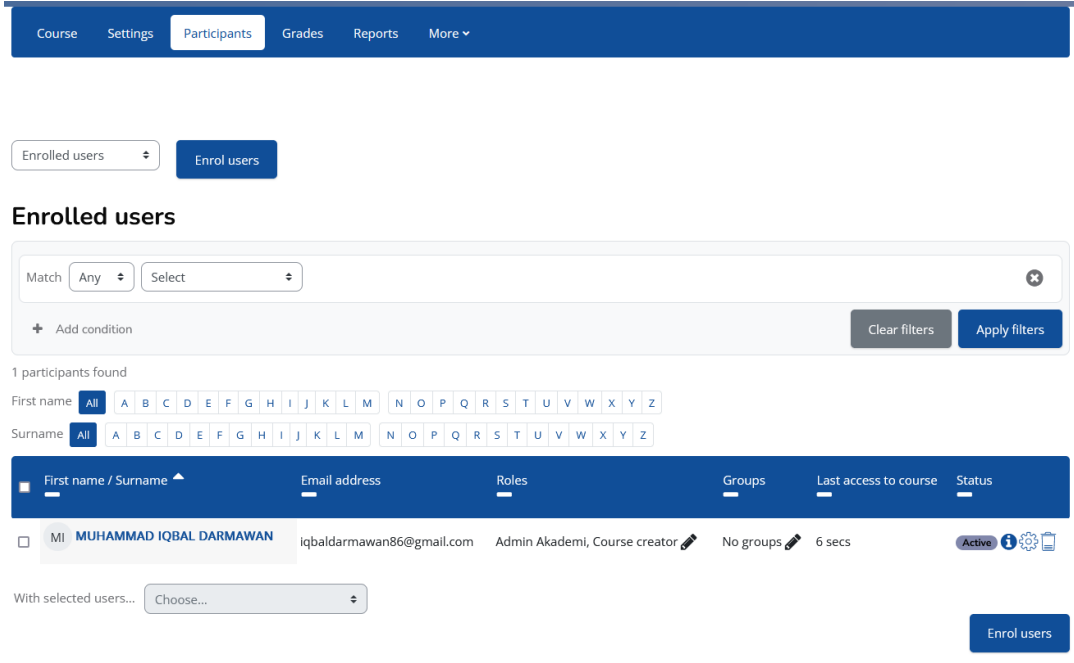The image size is (1074, 663).
Task: Tick the select-all checkbox in table header
Action: point(25,487)
